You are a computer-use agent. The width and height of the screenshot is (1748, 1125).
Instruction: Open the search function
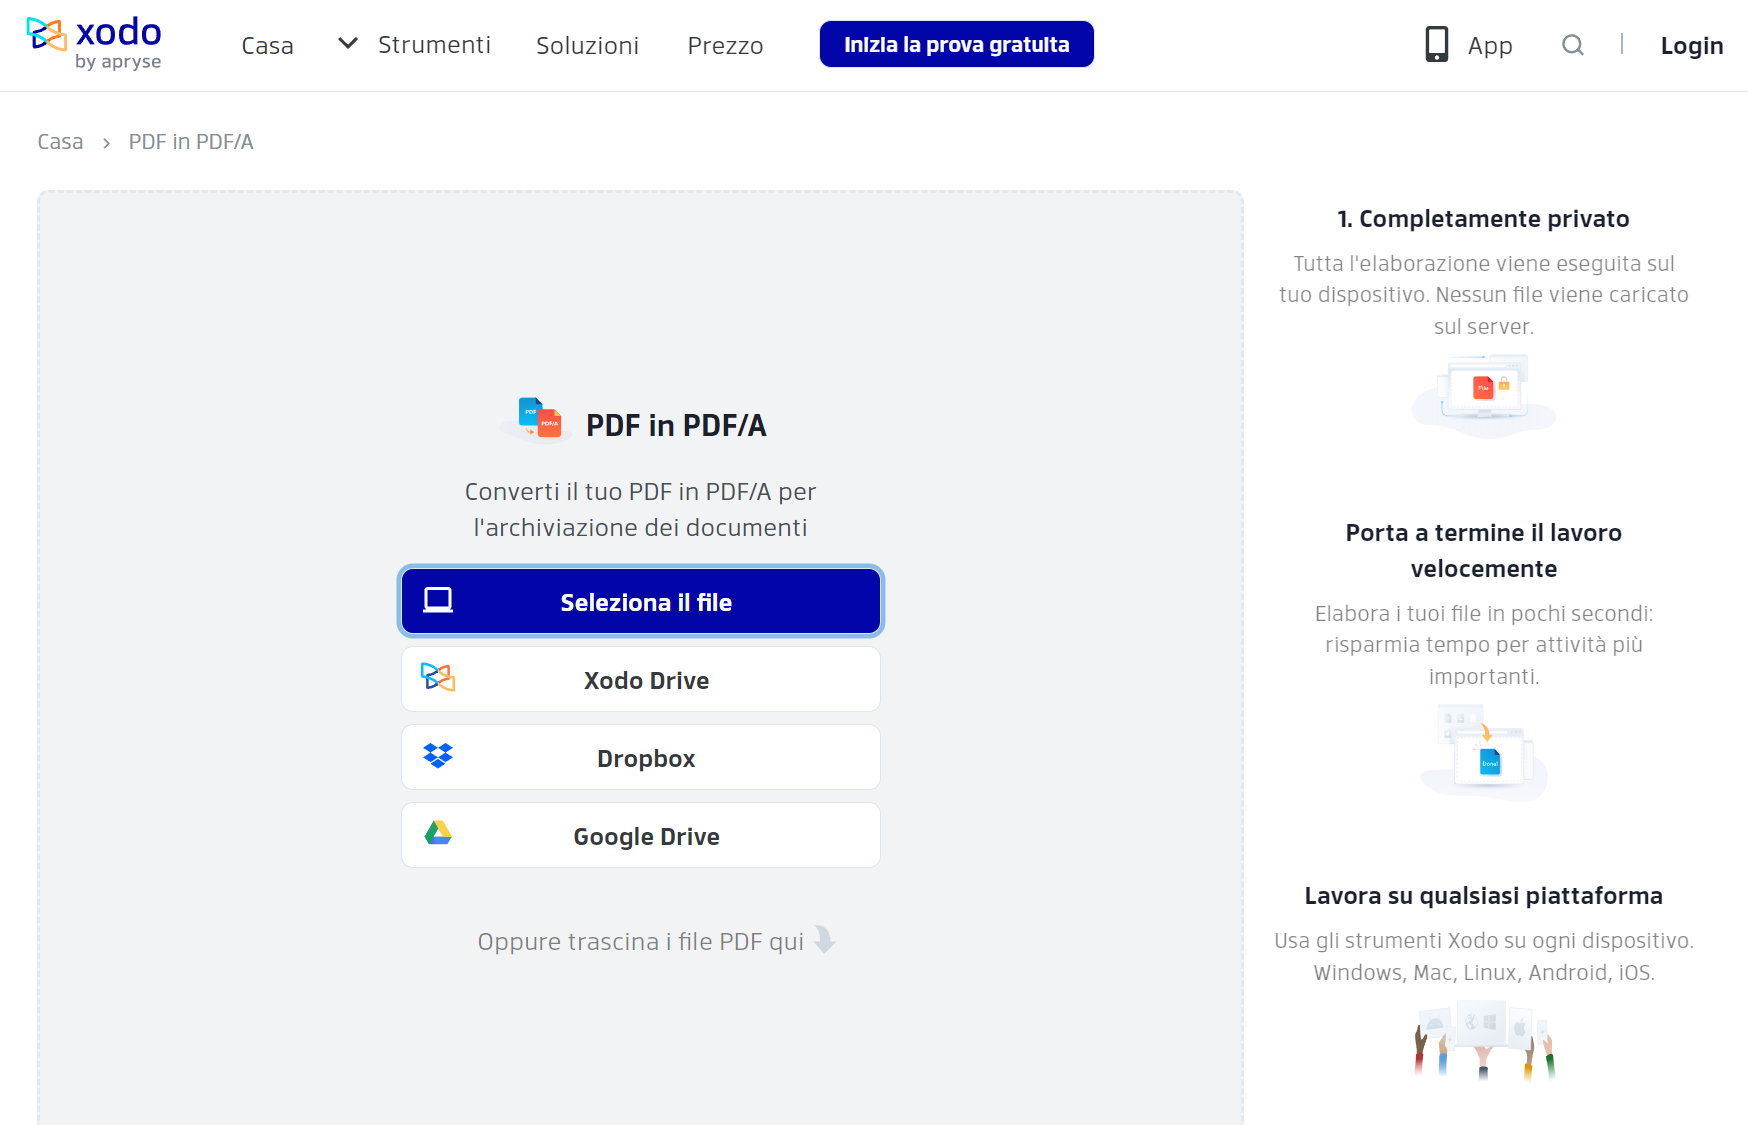[1571, 45]
